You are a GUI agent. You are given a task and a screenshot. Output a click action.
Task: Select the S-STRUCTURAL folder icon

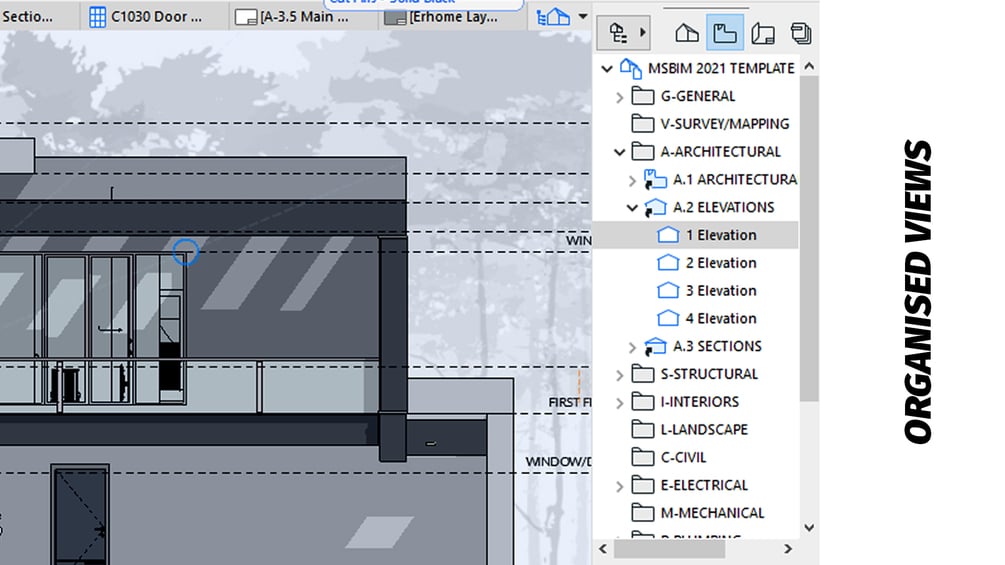pos(643,374)
